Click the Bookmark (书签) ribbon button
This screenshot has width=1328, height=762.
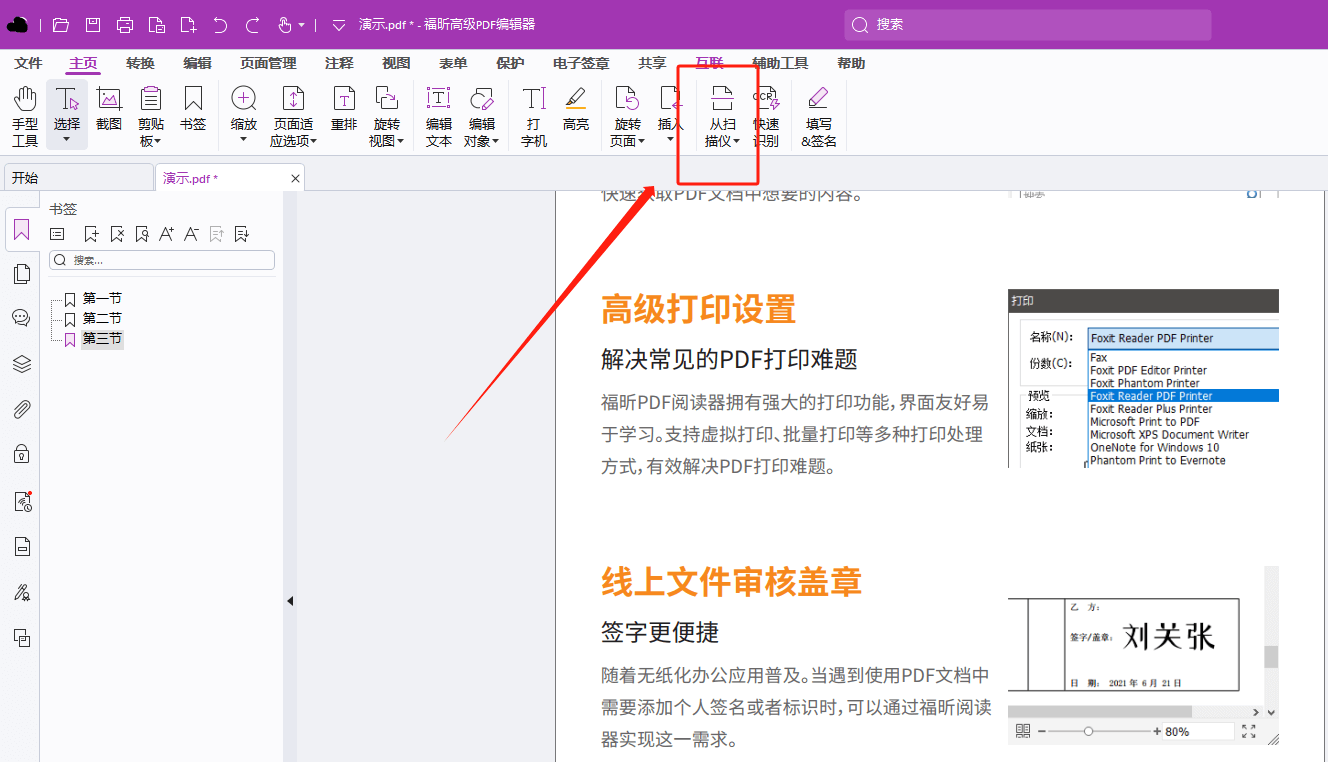[193, 110]
